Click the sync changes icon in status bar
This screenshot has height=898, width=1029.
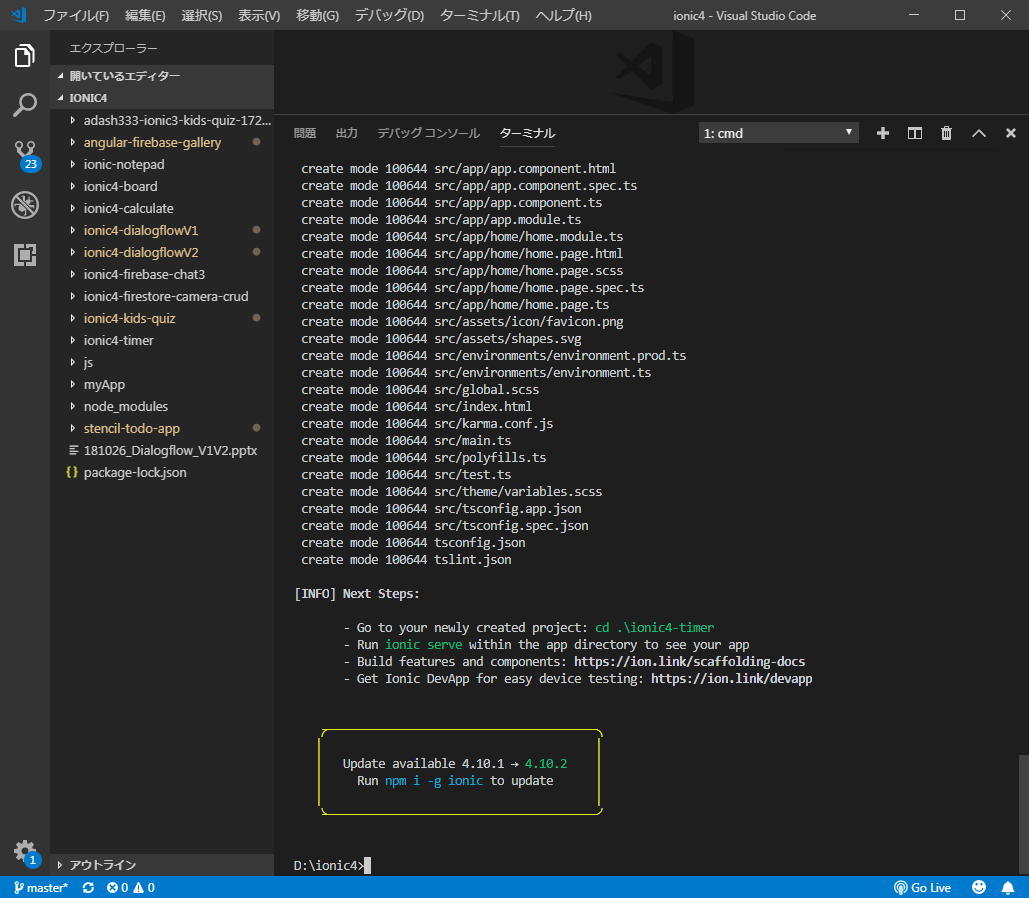tap(89, 887)
